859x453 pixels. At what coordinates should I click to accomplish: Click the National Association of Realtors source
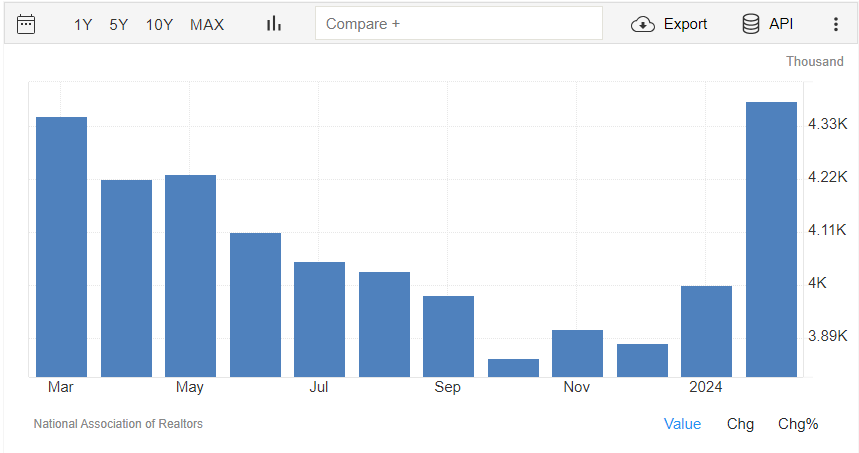point(118,424)
